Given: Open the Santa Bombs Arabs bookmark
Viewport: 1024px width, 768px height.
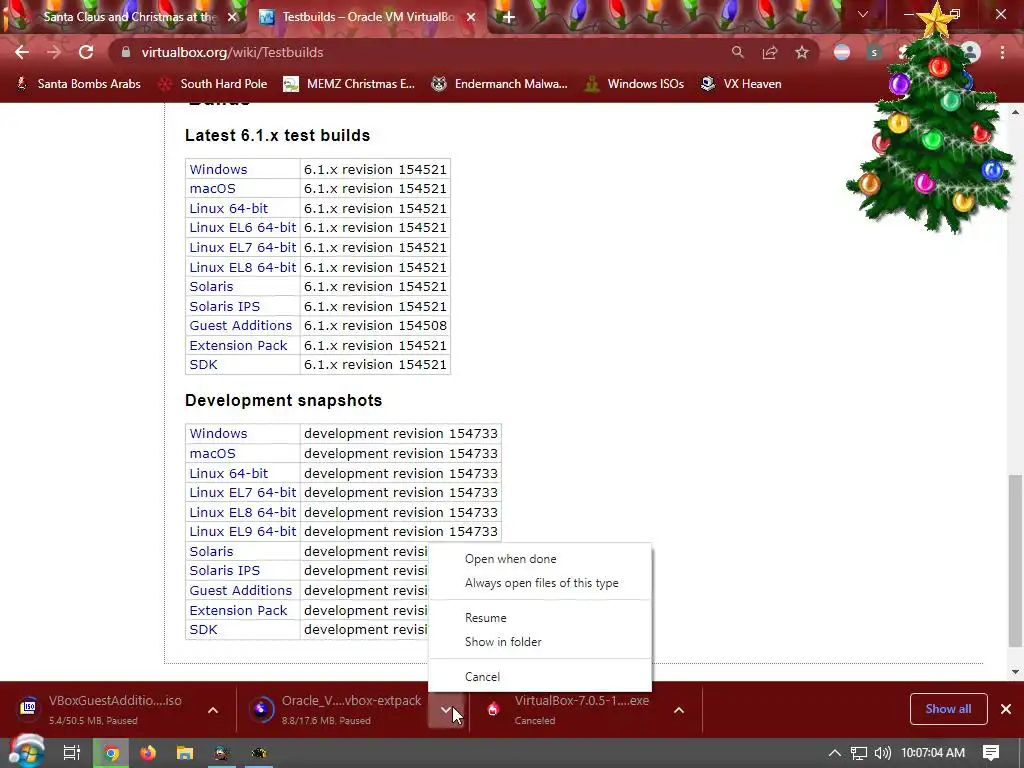Looking at the screenshot, I should pos(78,84).
